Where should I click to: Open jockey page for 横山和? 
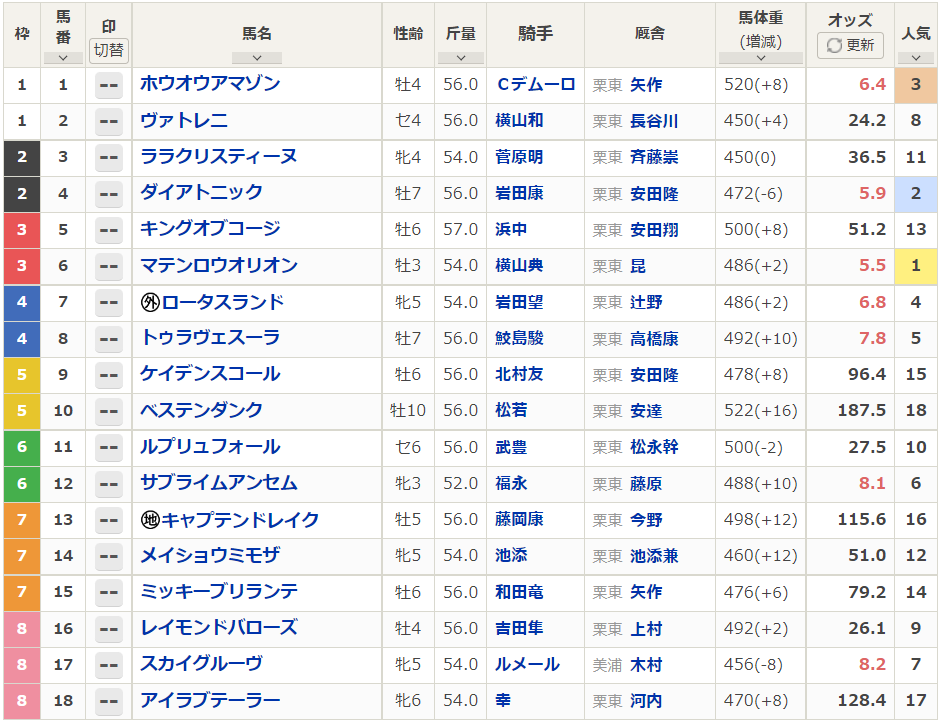coord(519,121)
